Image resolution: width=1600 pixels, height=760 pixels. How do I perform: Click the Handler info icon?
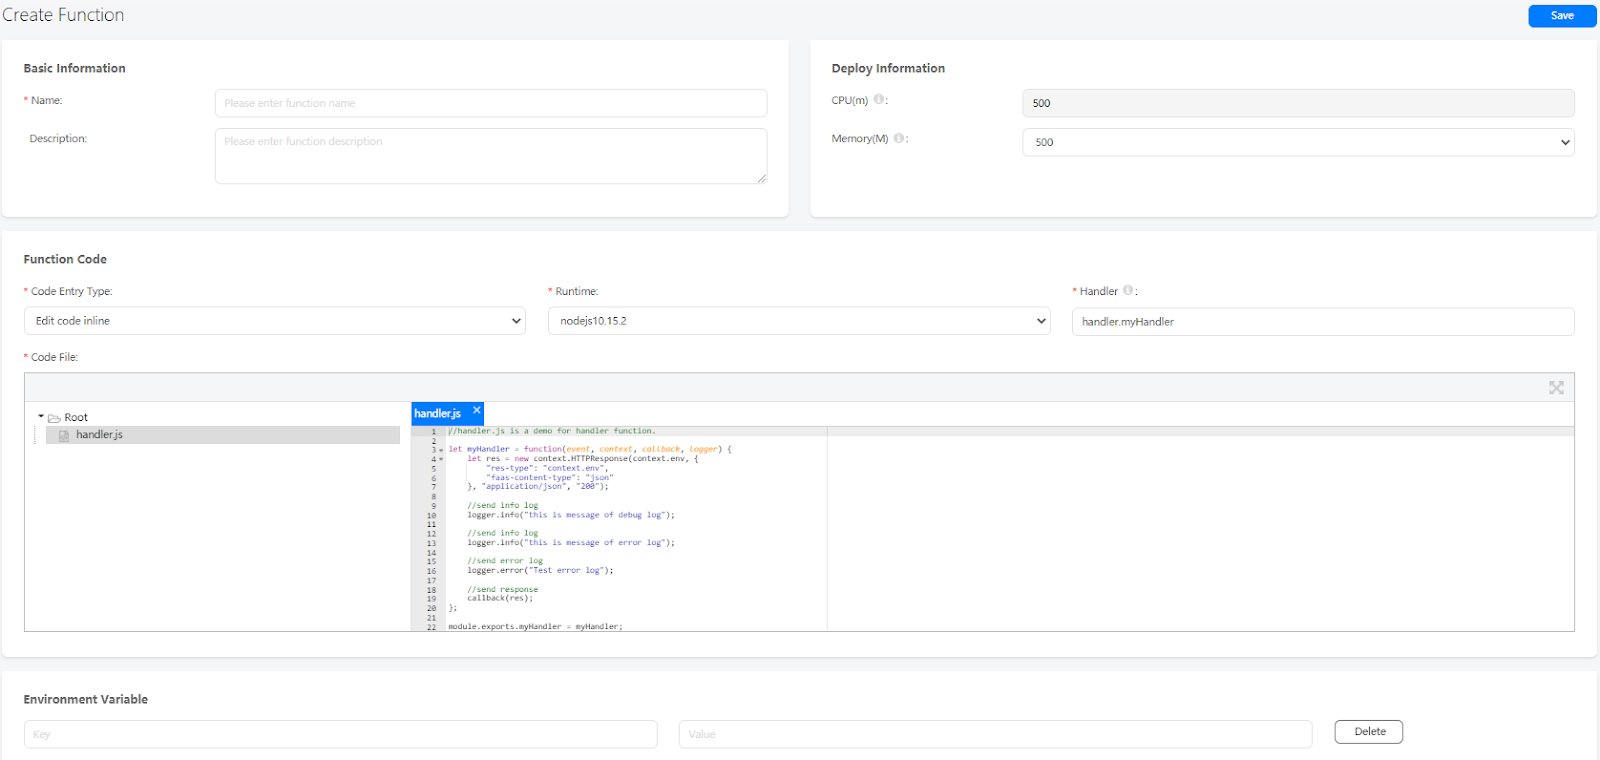[1128, 290]
